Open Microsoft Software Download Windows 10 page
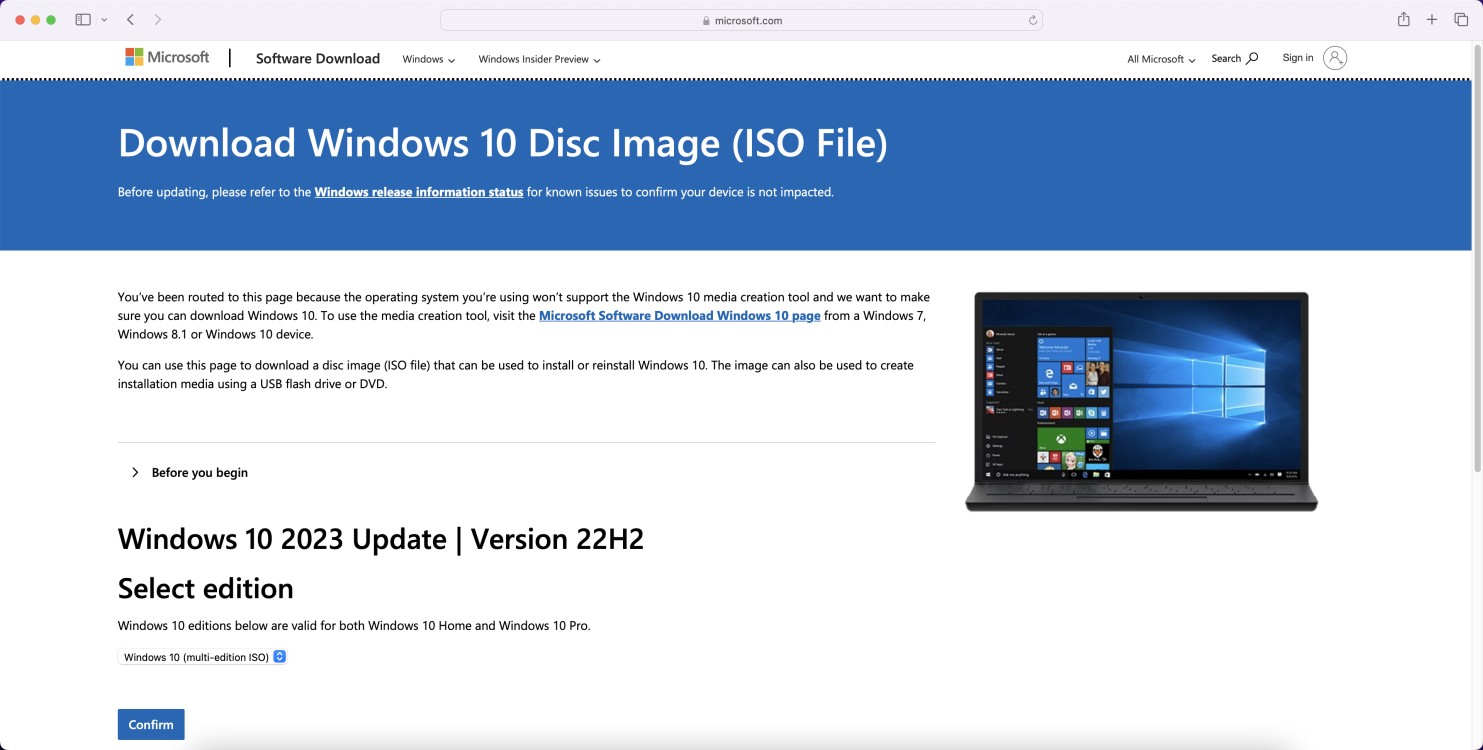The width and height of the screenshot is (1483, 750). [680, 315]
